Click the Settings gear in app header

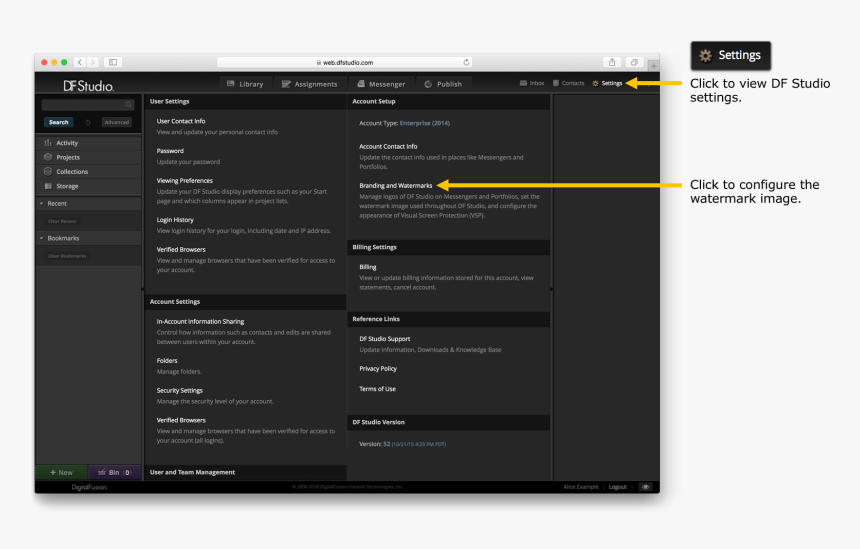click(607, 83)
